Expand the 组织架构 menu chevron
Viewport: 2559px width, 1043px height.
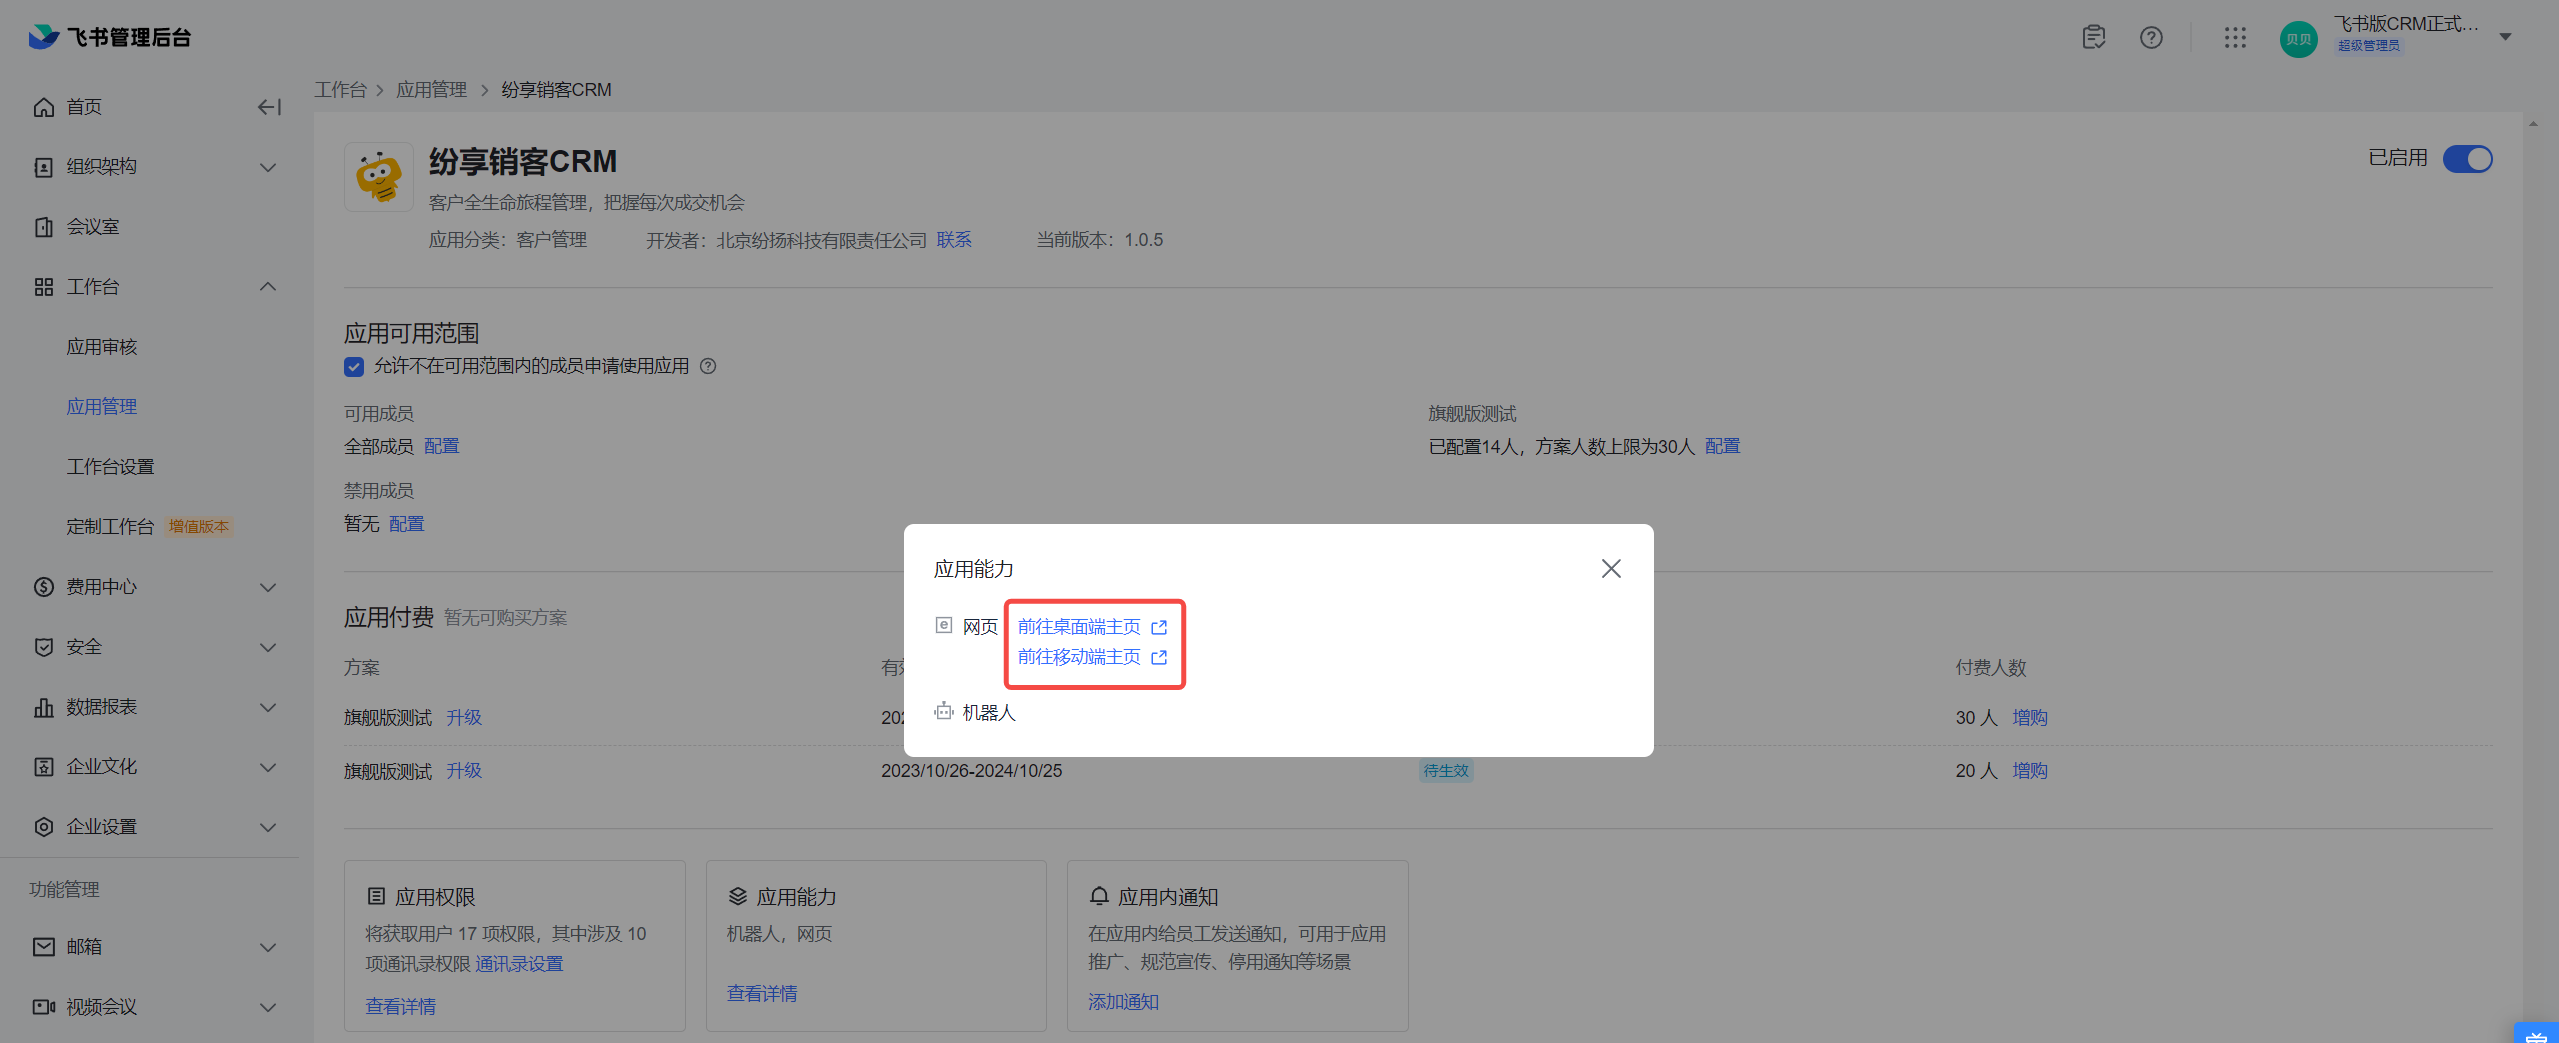[268, 167]
